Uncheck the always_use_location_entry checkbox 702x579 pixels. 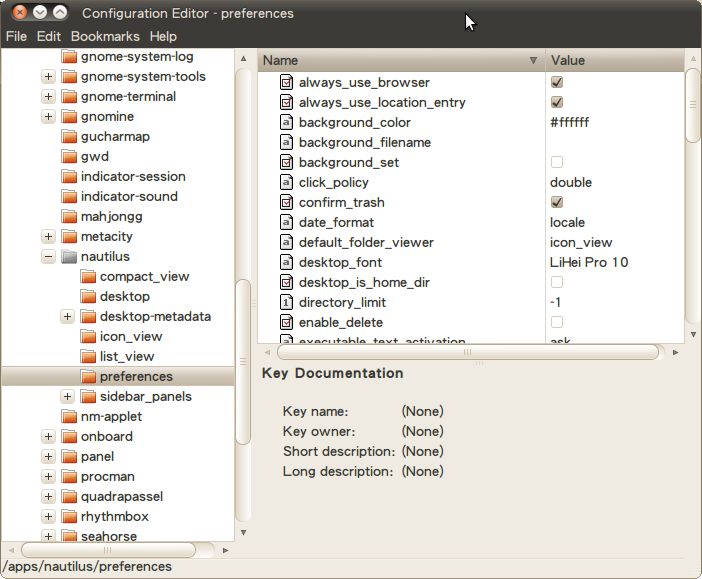(x=557, y=103)
